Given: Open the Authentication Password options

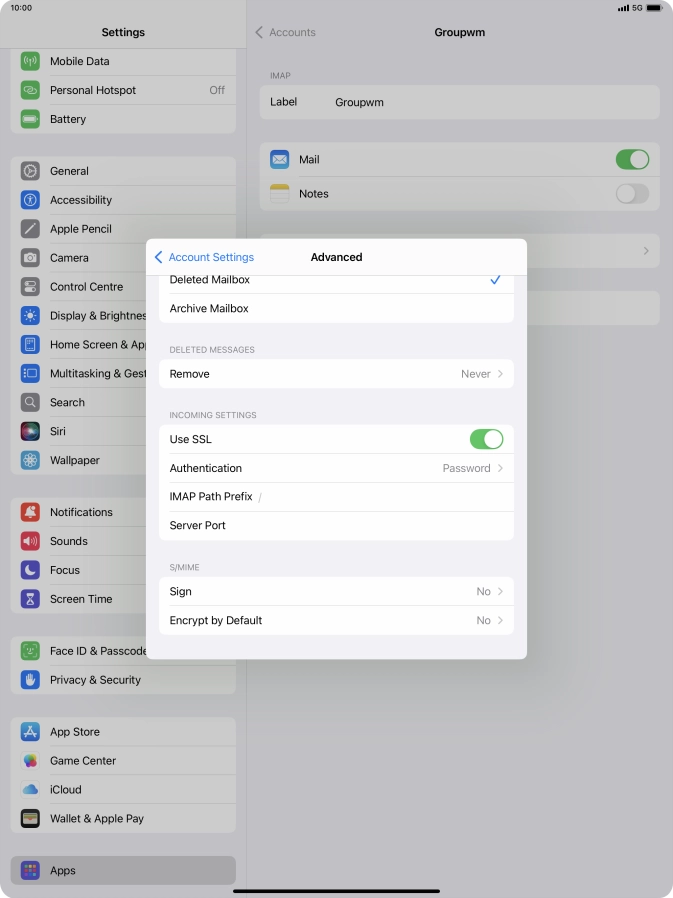Looking at the screenshot, I should point(336,468).
